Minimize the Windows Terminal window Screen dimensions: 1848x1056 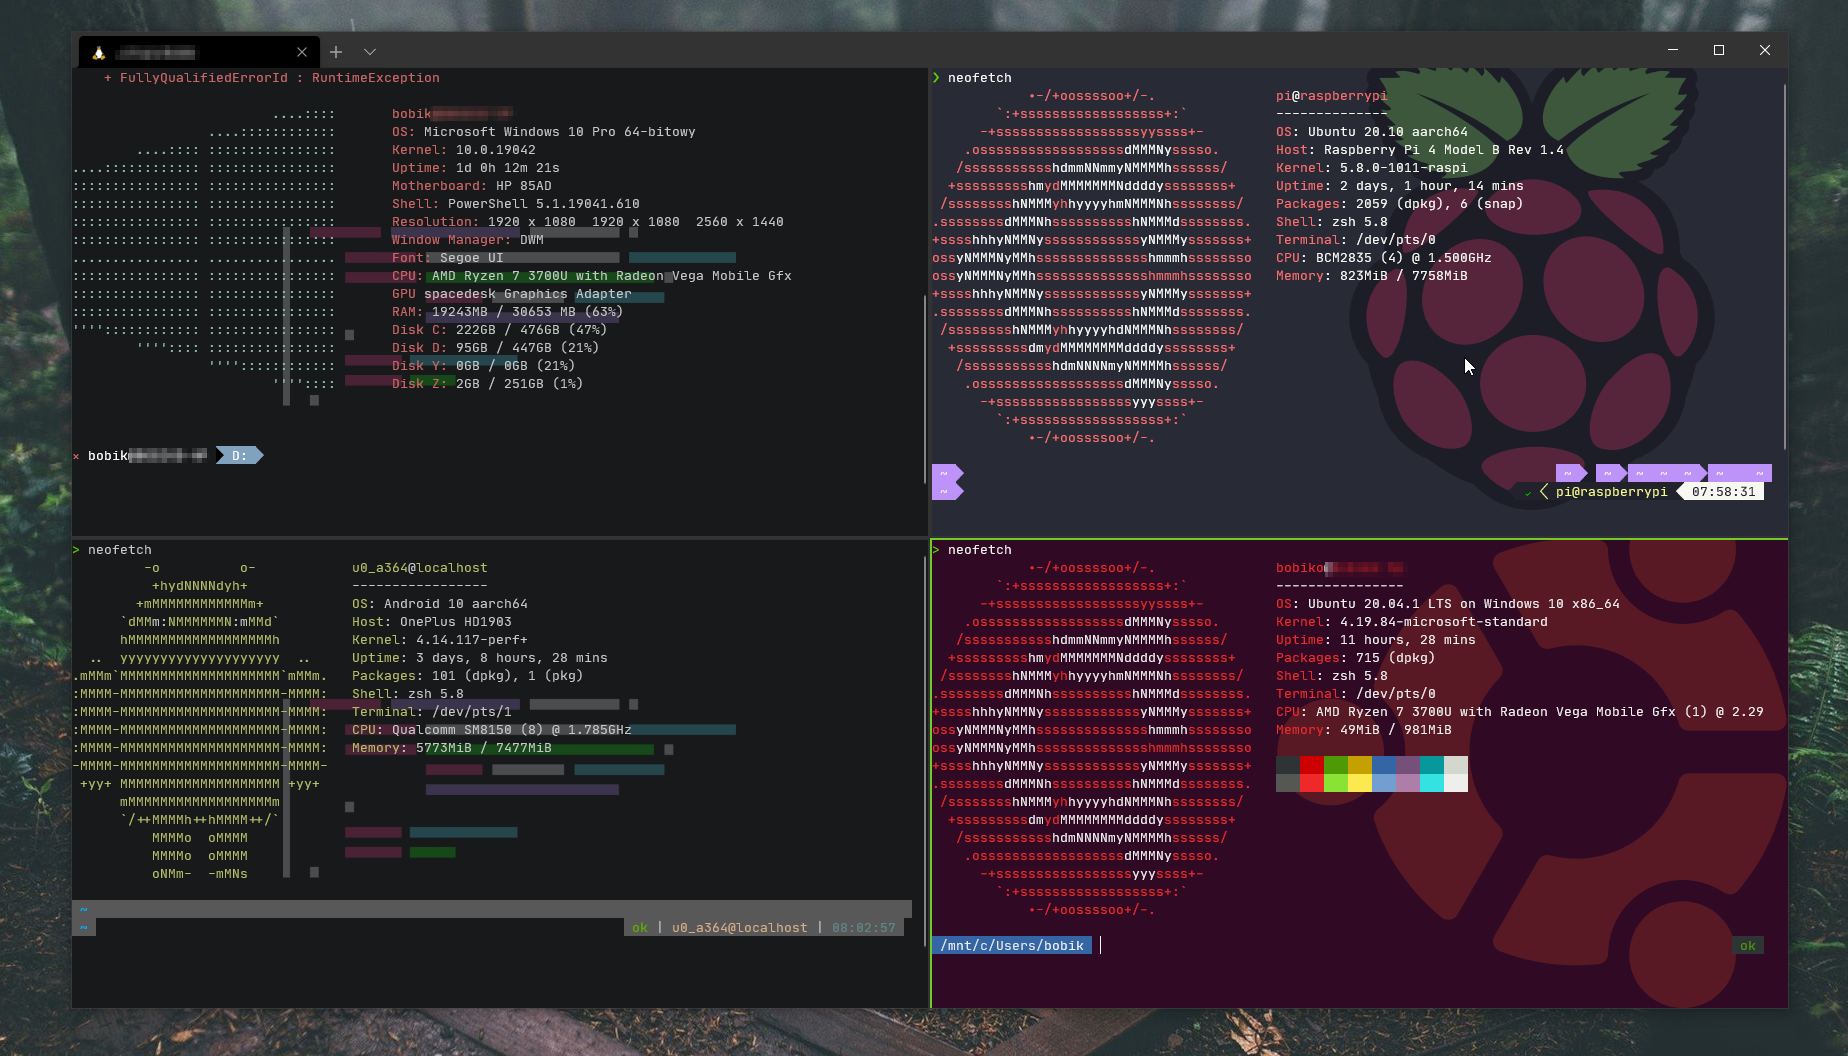pyautogui.click(x=1673, y=50)
